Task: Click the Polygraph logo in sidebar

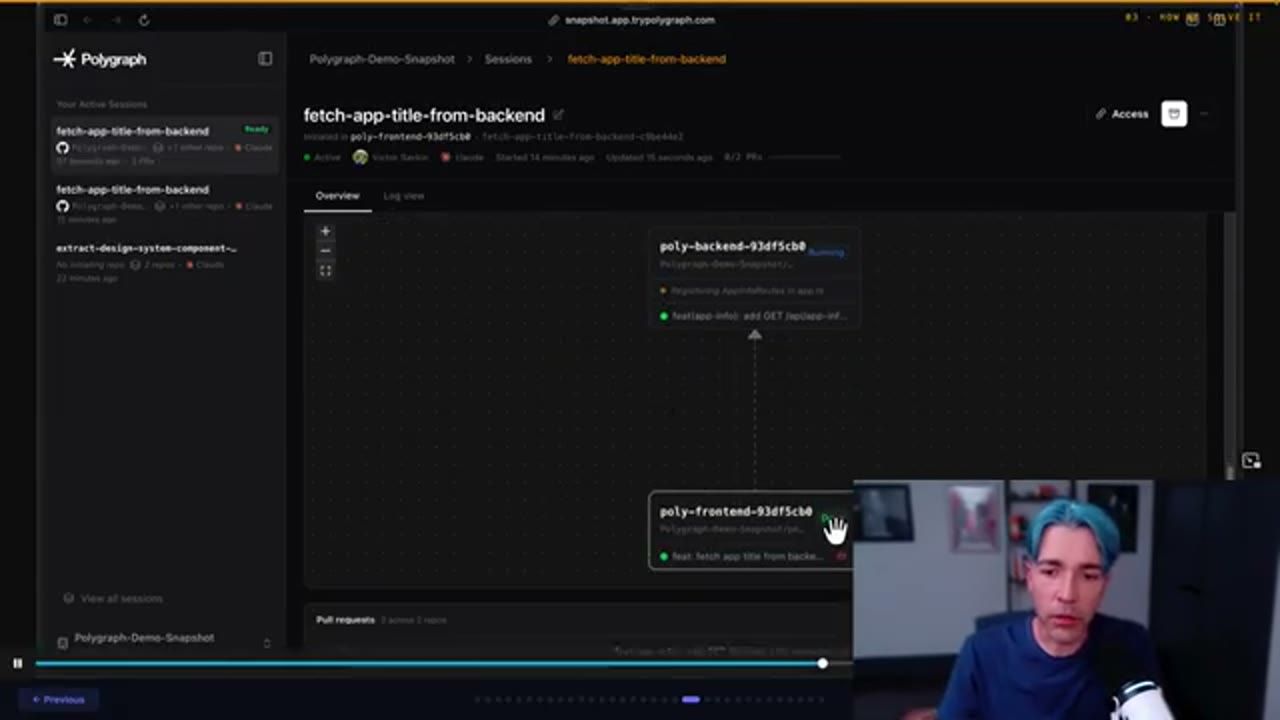Action: [100, 59]
